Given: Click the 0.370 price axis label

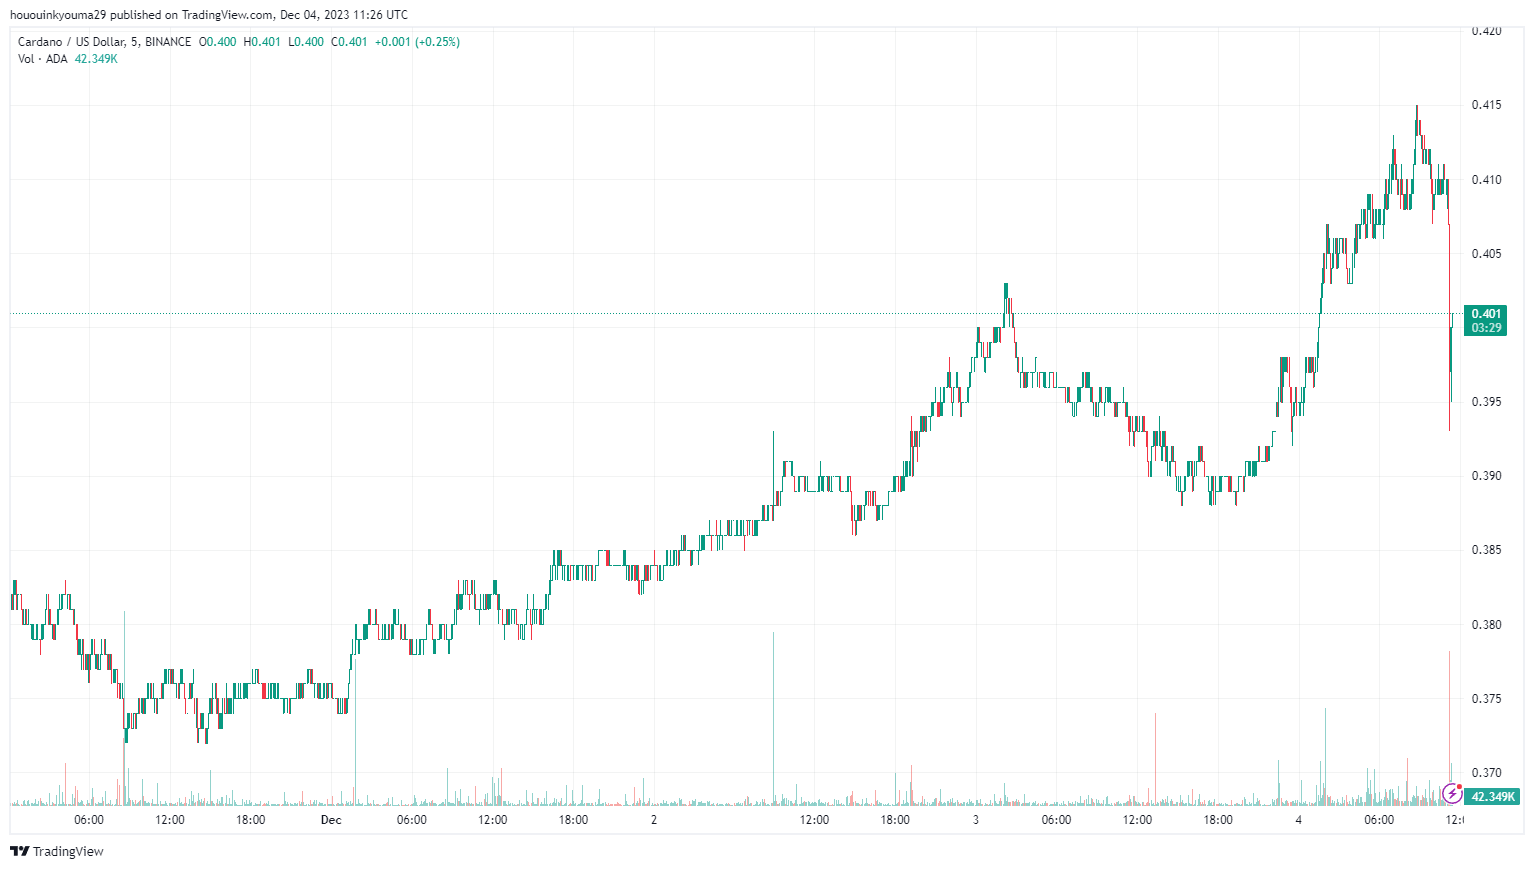Looking at the screenshot, I should pos(1486,773).
